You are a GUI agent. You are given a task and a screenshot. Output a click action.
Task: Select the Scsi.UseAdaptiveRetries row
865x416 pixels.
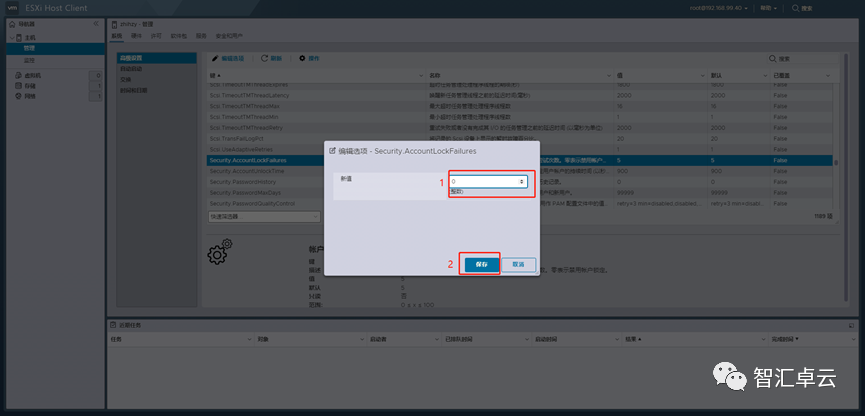tap(520, 150)
